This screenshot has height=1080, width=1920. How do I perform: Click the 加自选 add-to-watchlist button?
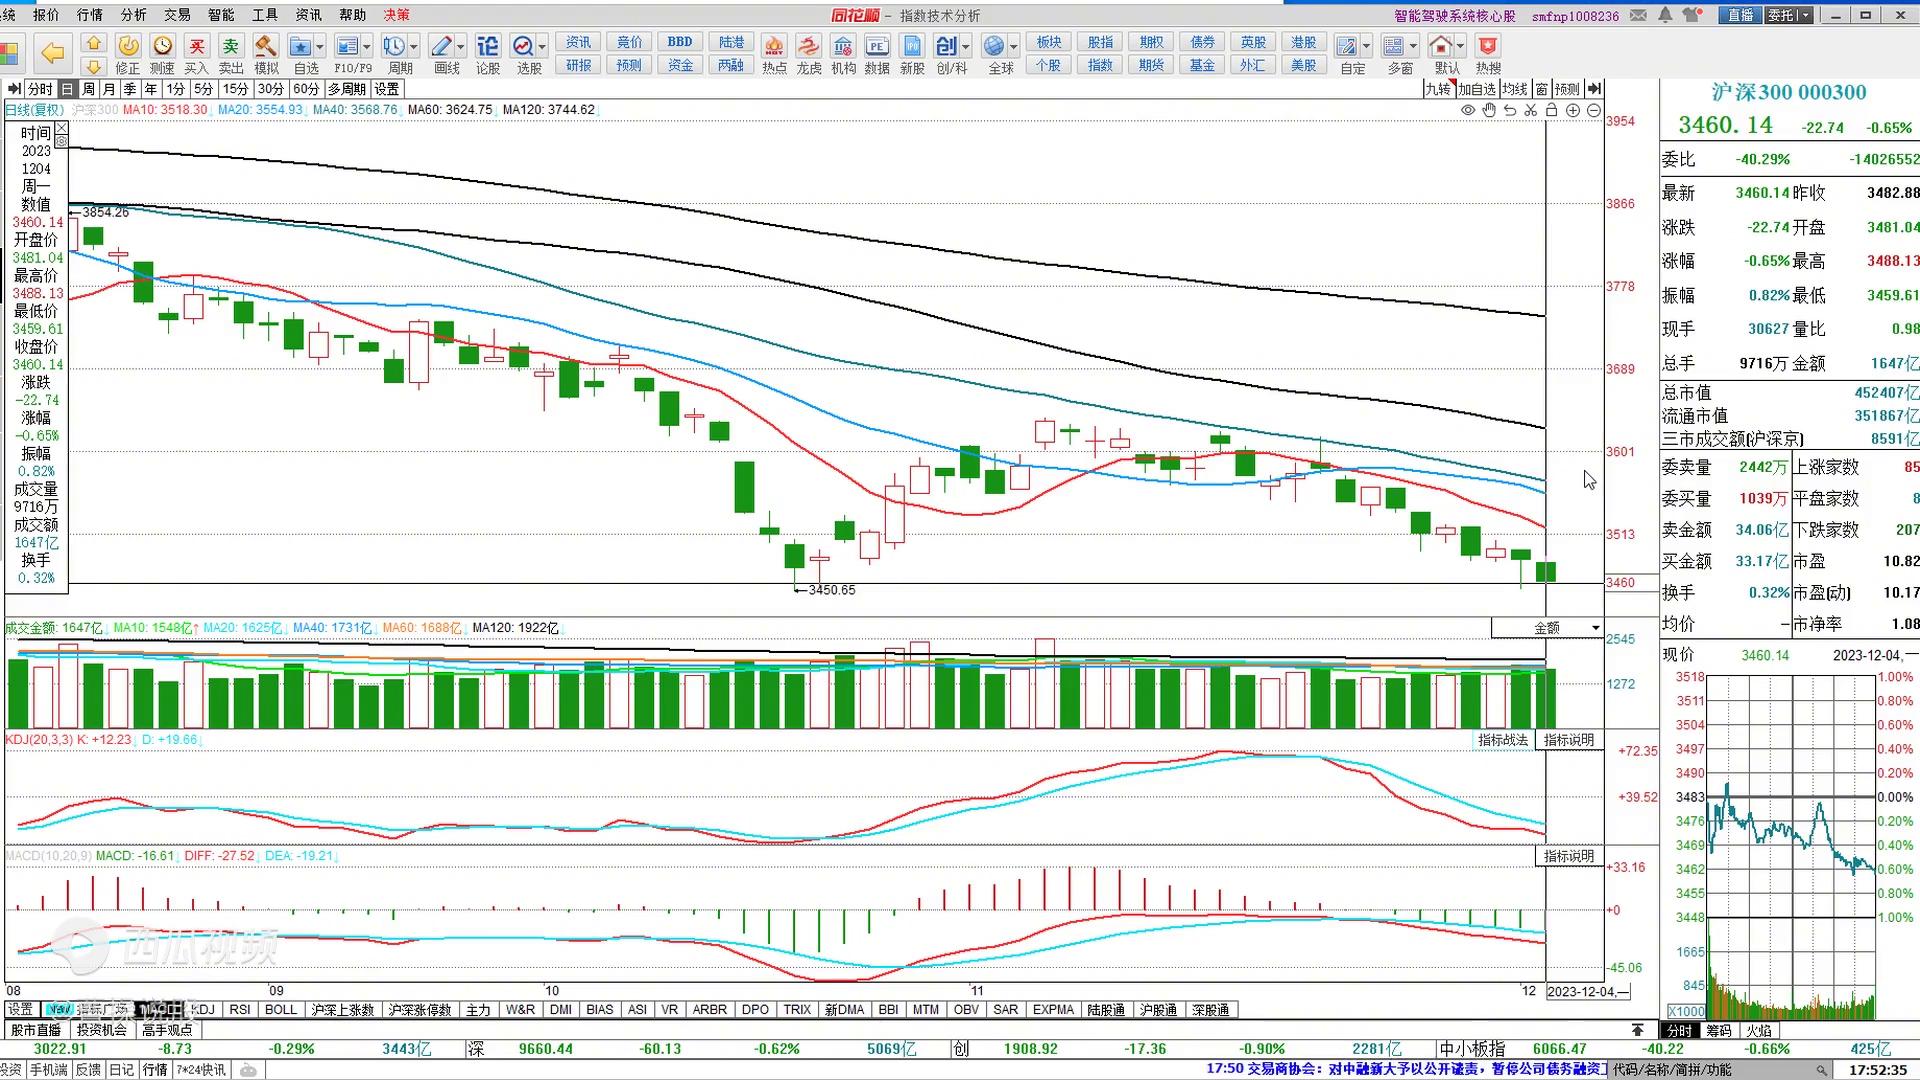pos(1477,89)
